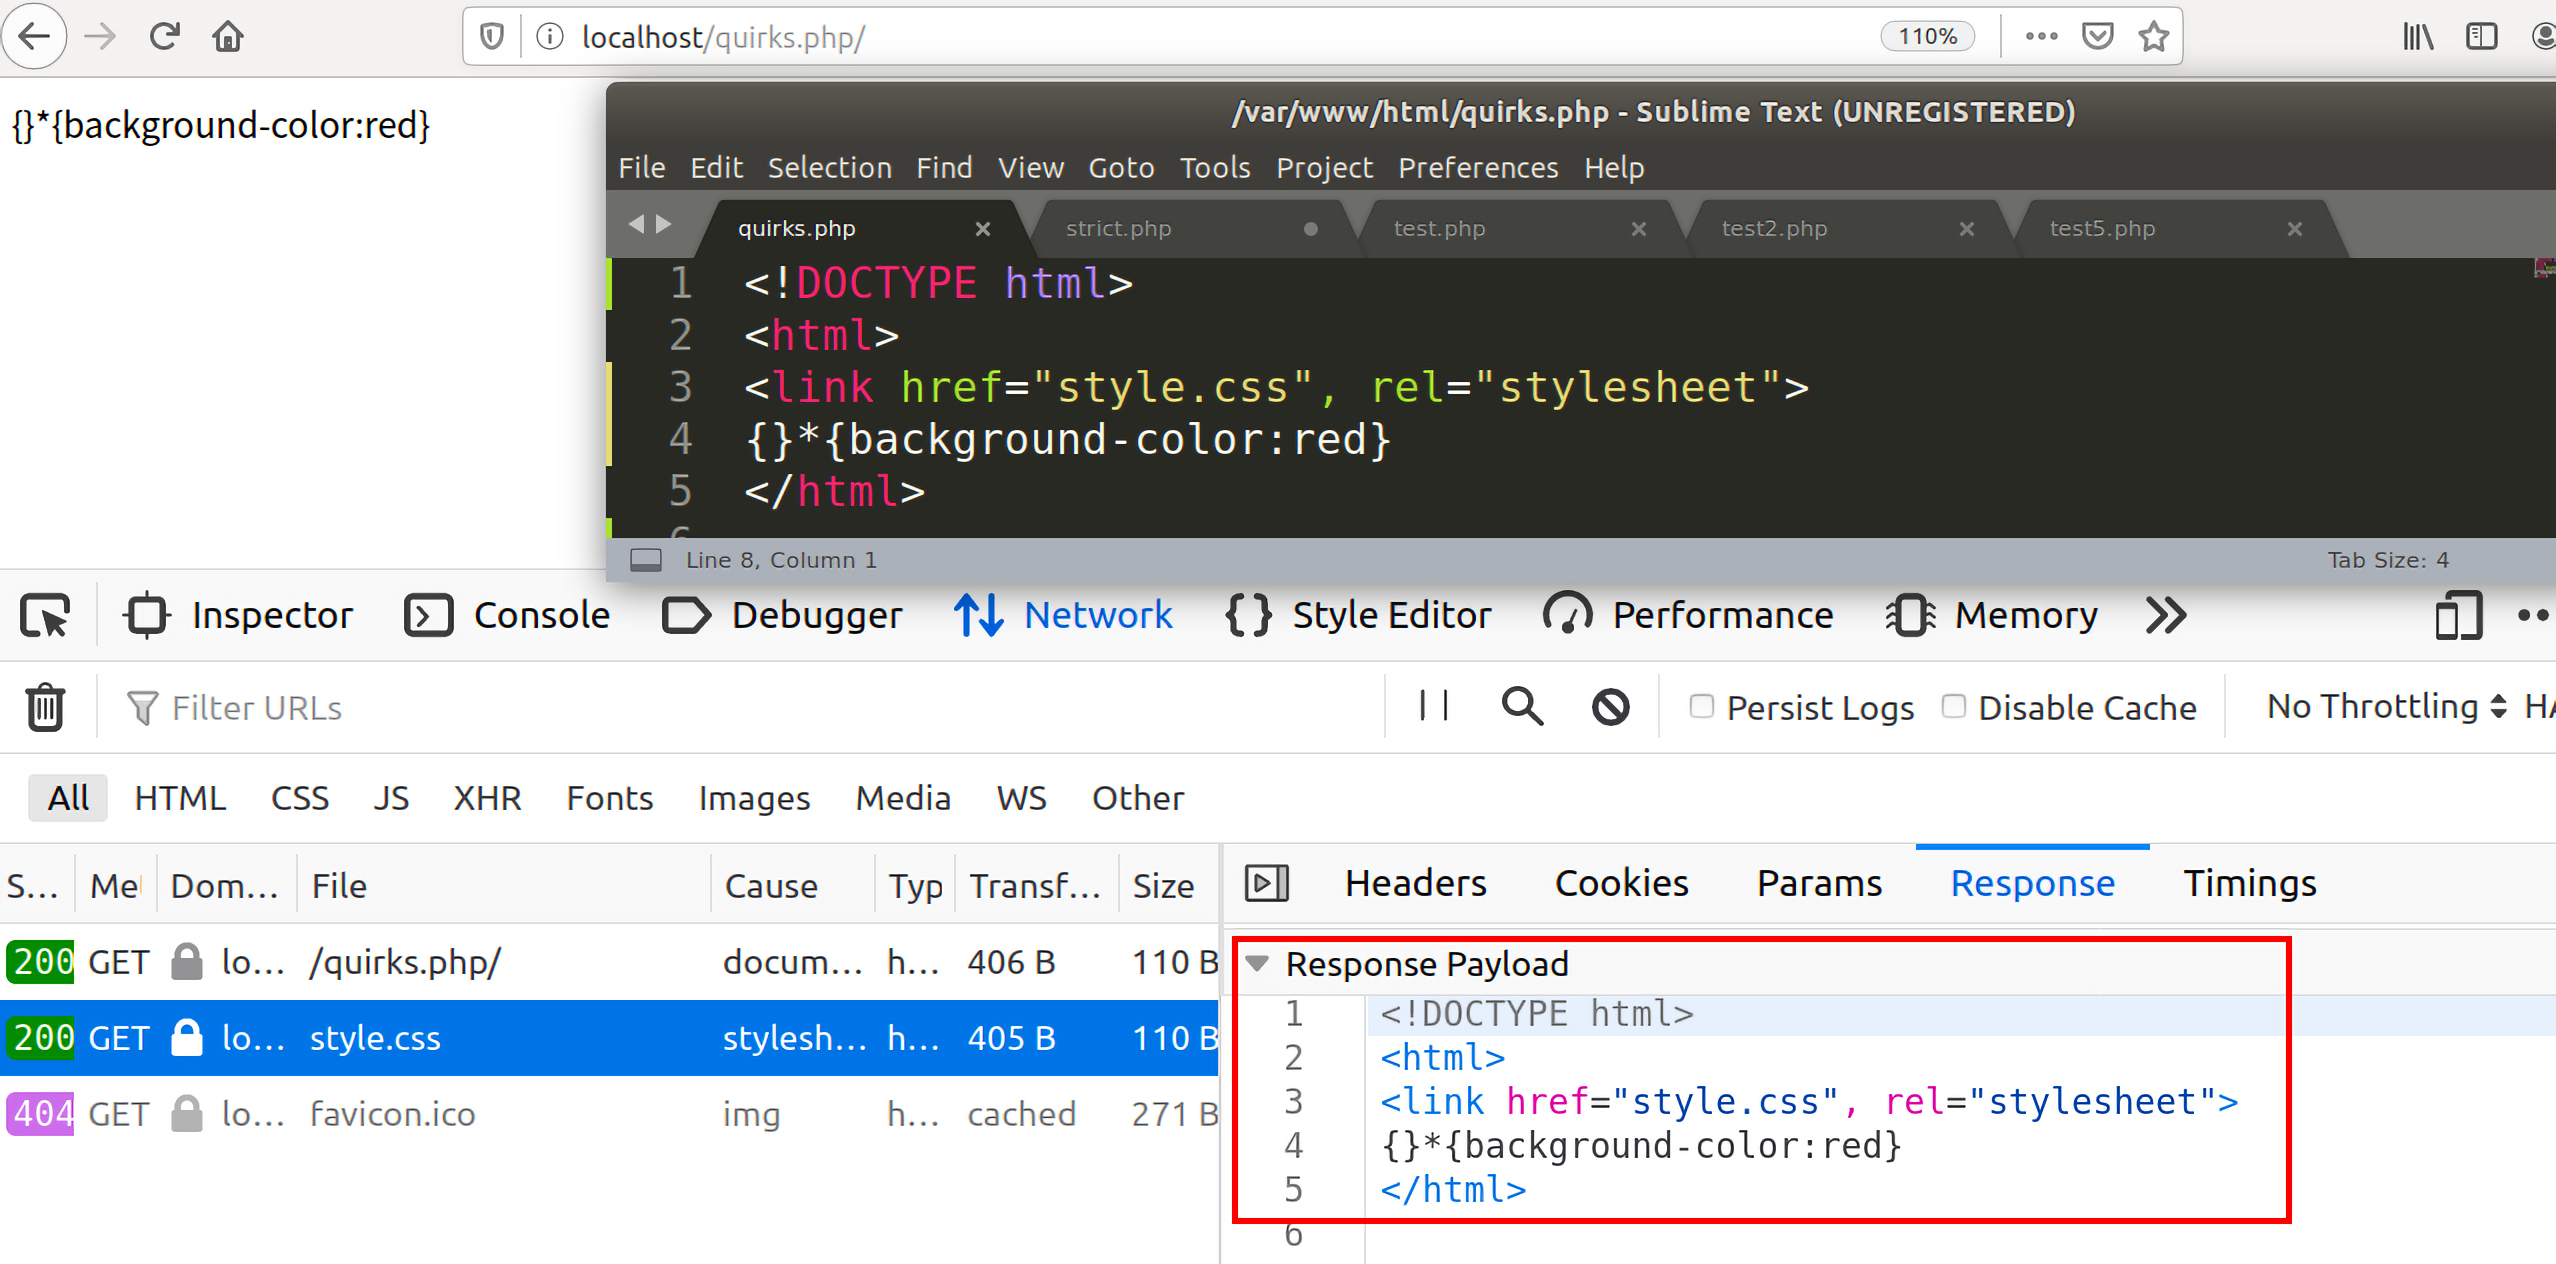Open the Memory panel
The height and width of the screenshot is (1264, 2556).
pos(1992,615)
